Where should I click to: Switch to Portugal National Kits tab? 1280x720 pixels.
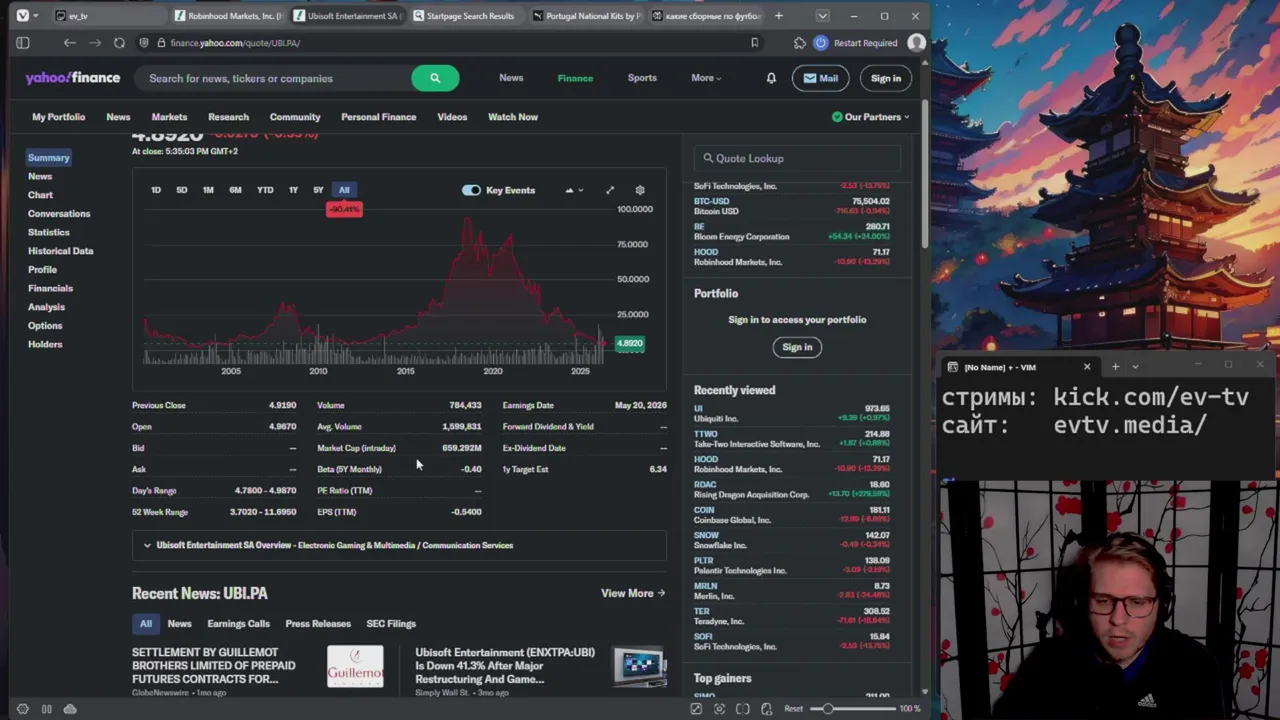tap(585, 16)
